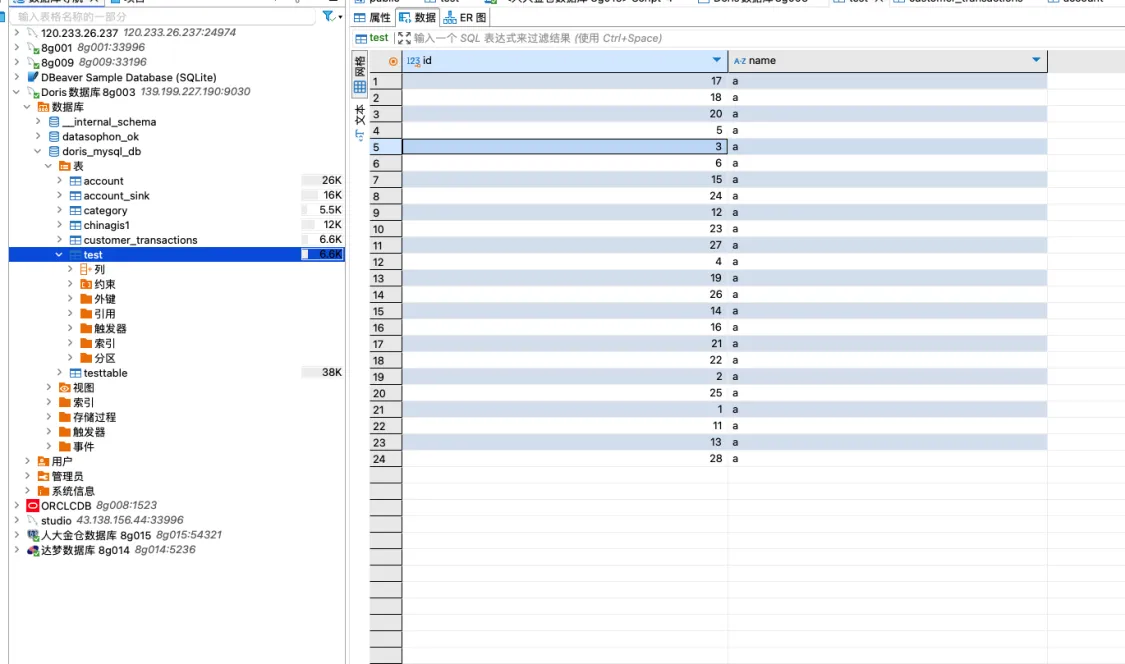Switch to the 属性 tab
The image size is (1125, 664).
[373, 17]
